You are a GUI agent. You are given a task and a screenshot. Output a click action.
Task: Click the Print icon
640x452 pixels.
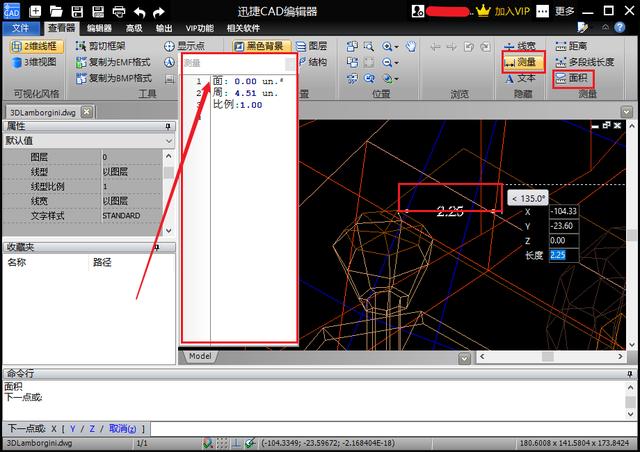(x=119, y=11)
